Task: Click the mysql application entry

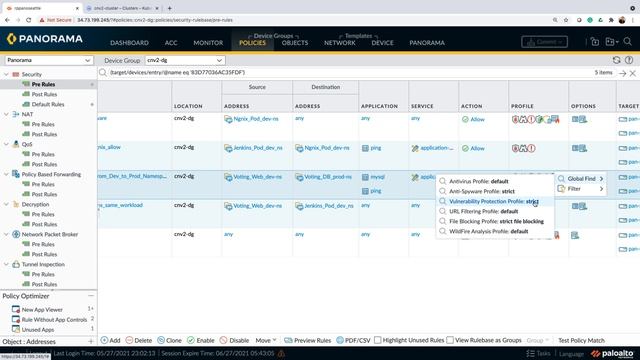Action: click(377, 177)
